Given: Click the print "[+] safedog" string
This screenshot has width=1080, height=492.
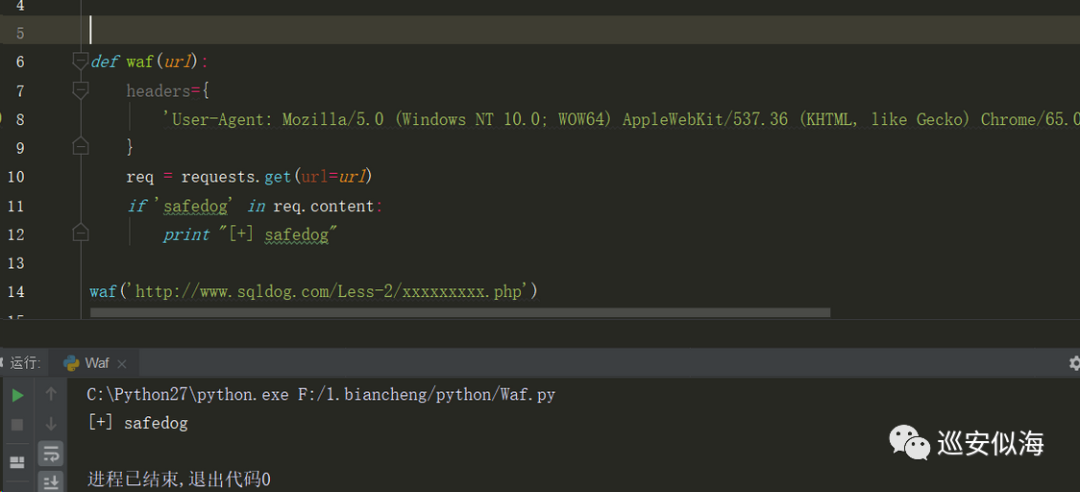Looking at the screenshot, I should (279, 235).
